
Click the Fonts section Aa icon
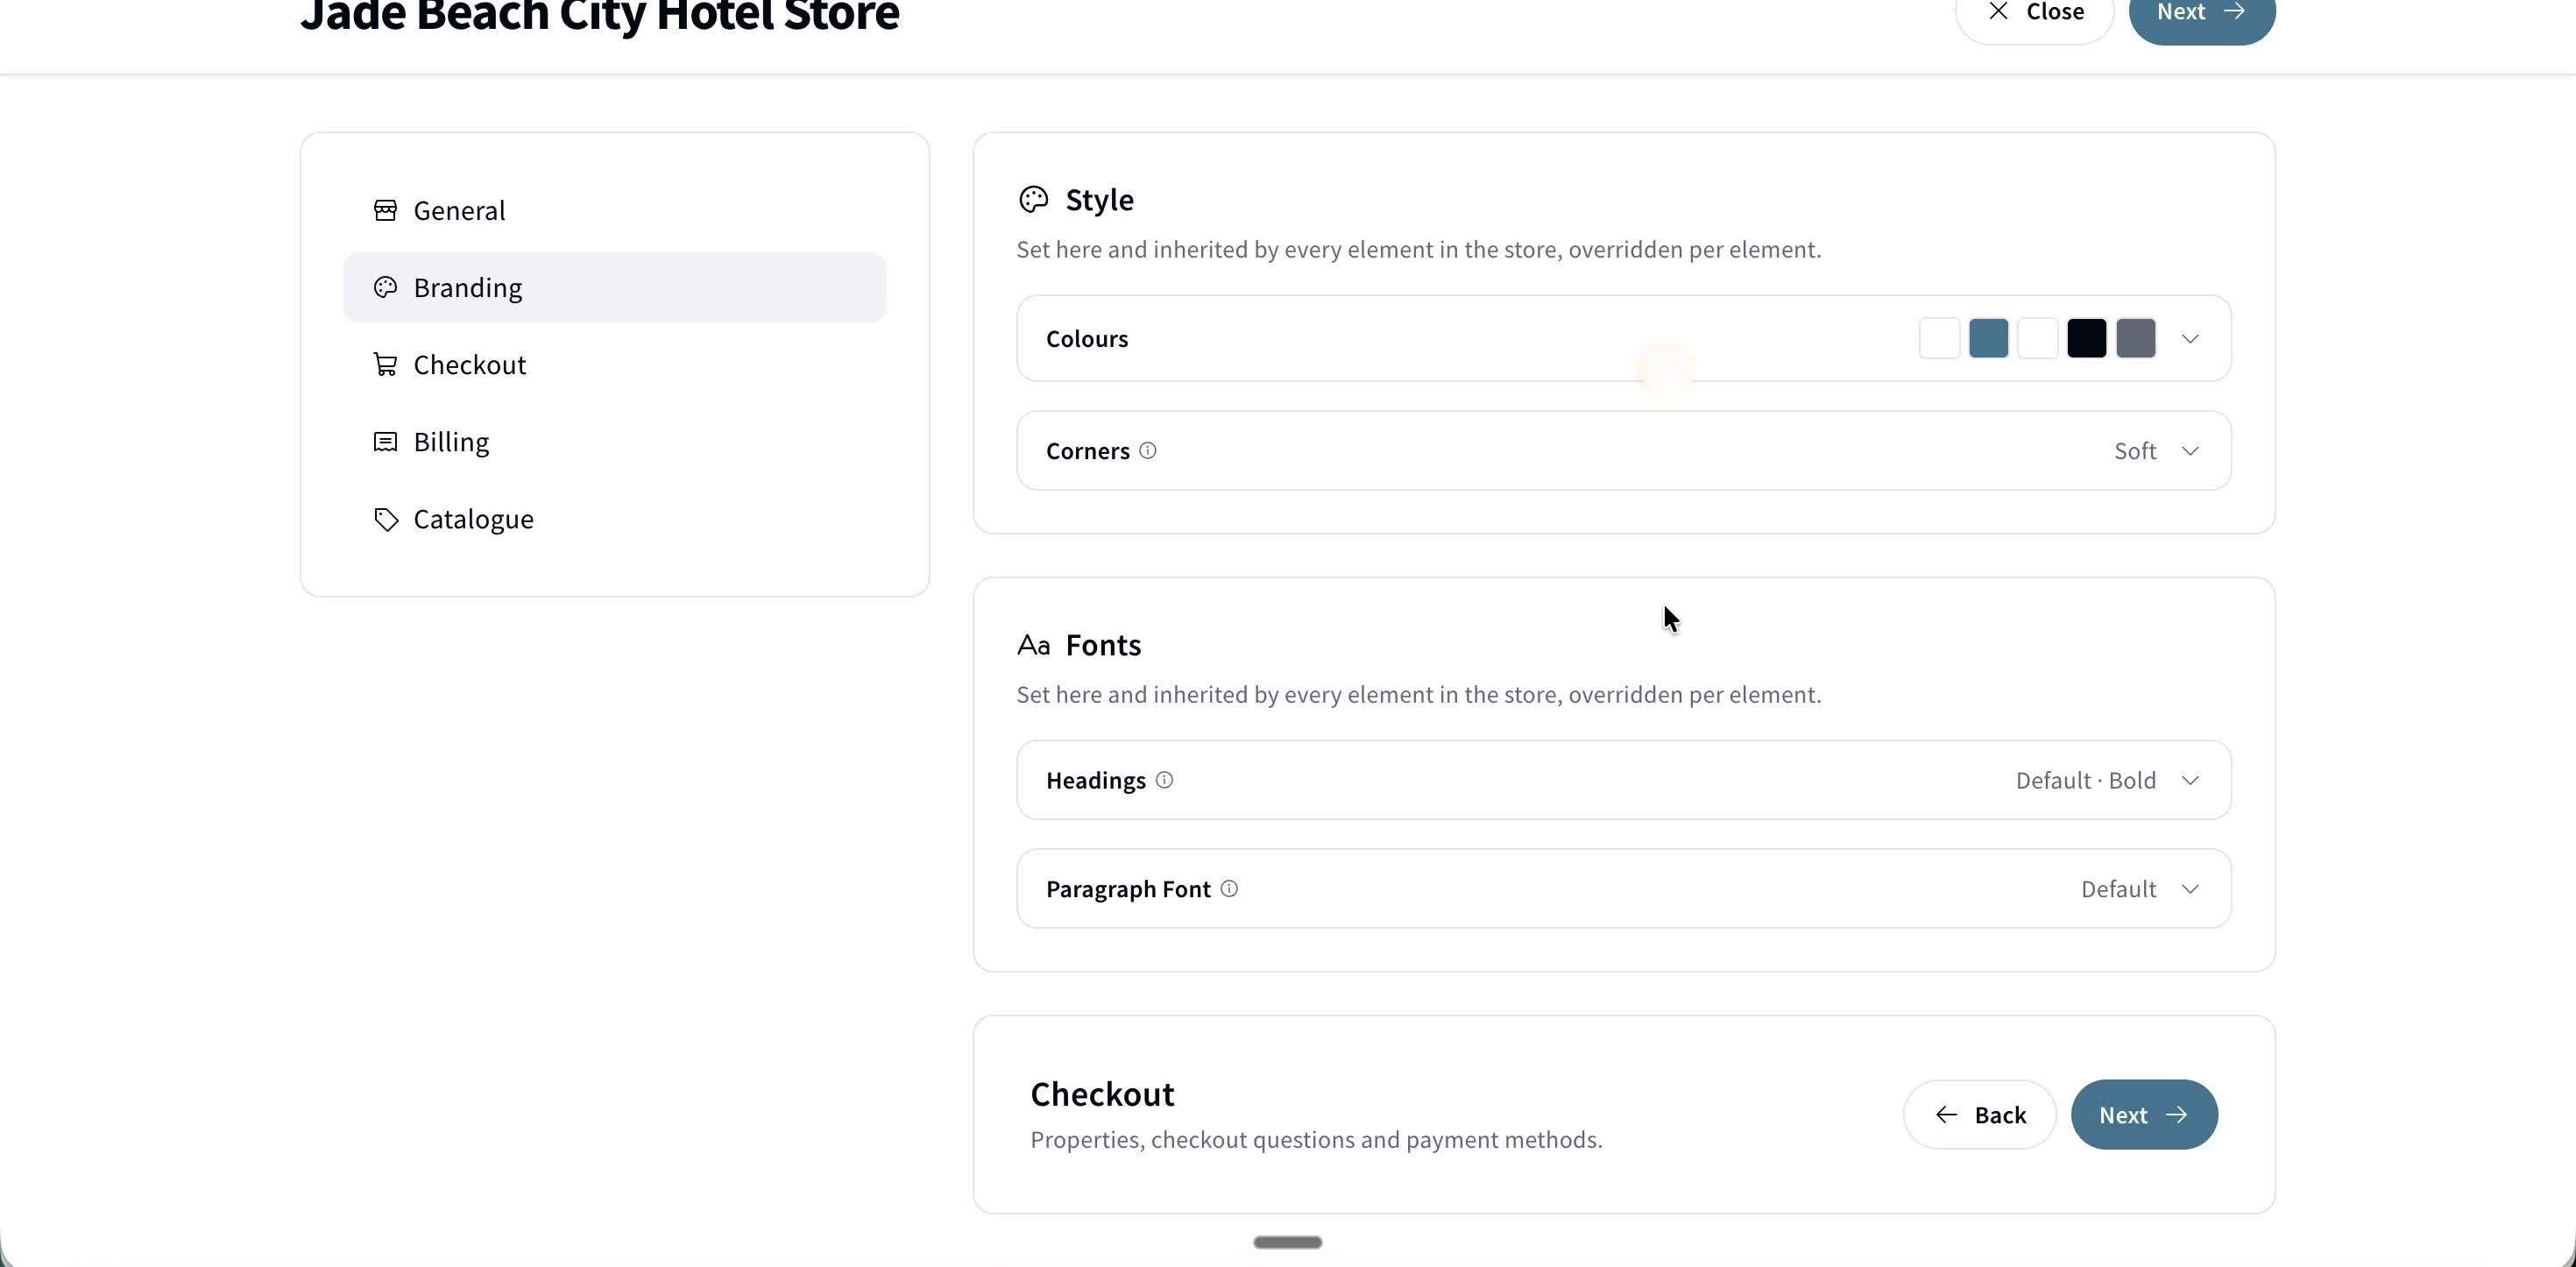1033,645
